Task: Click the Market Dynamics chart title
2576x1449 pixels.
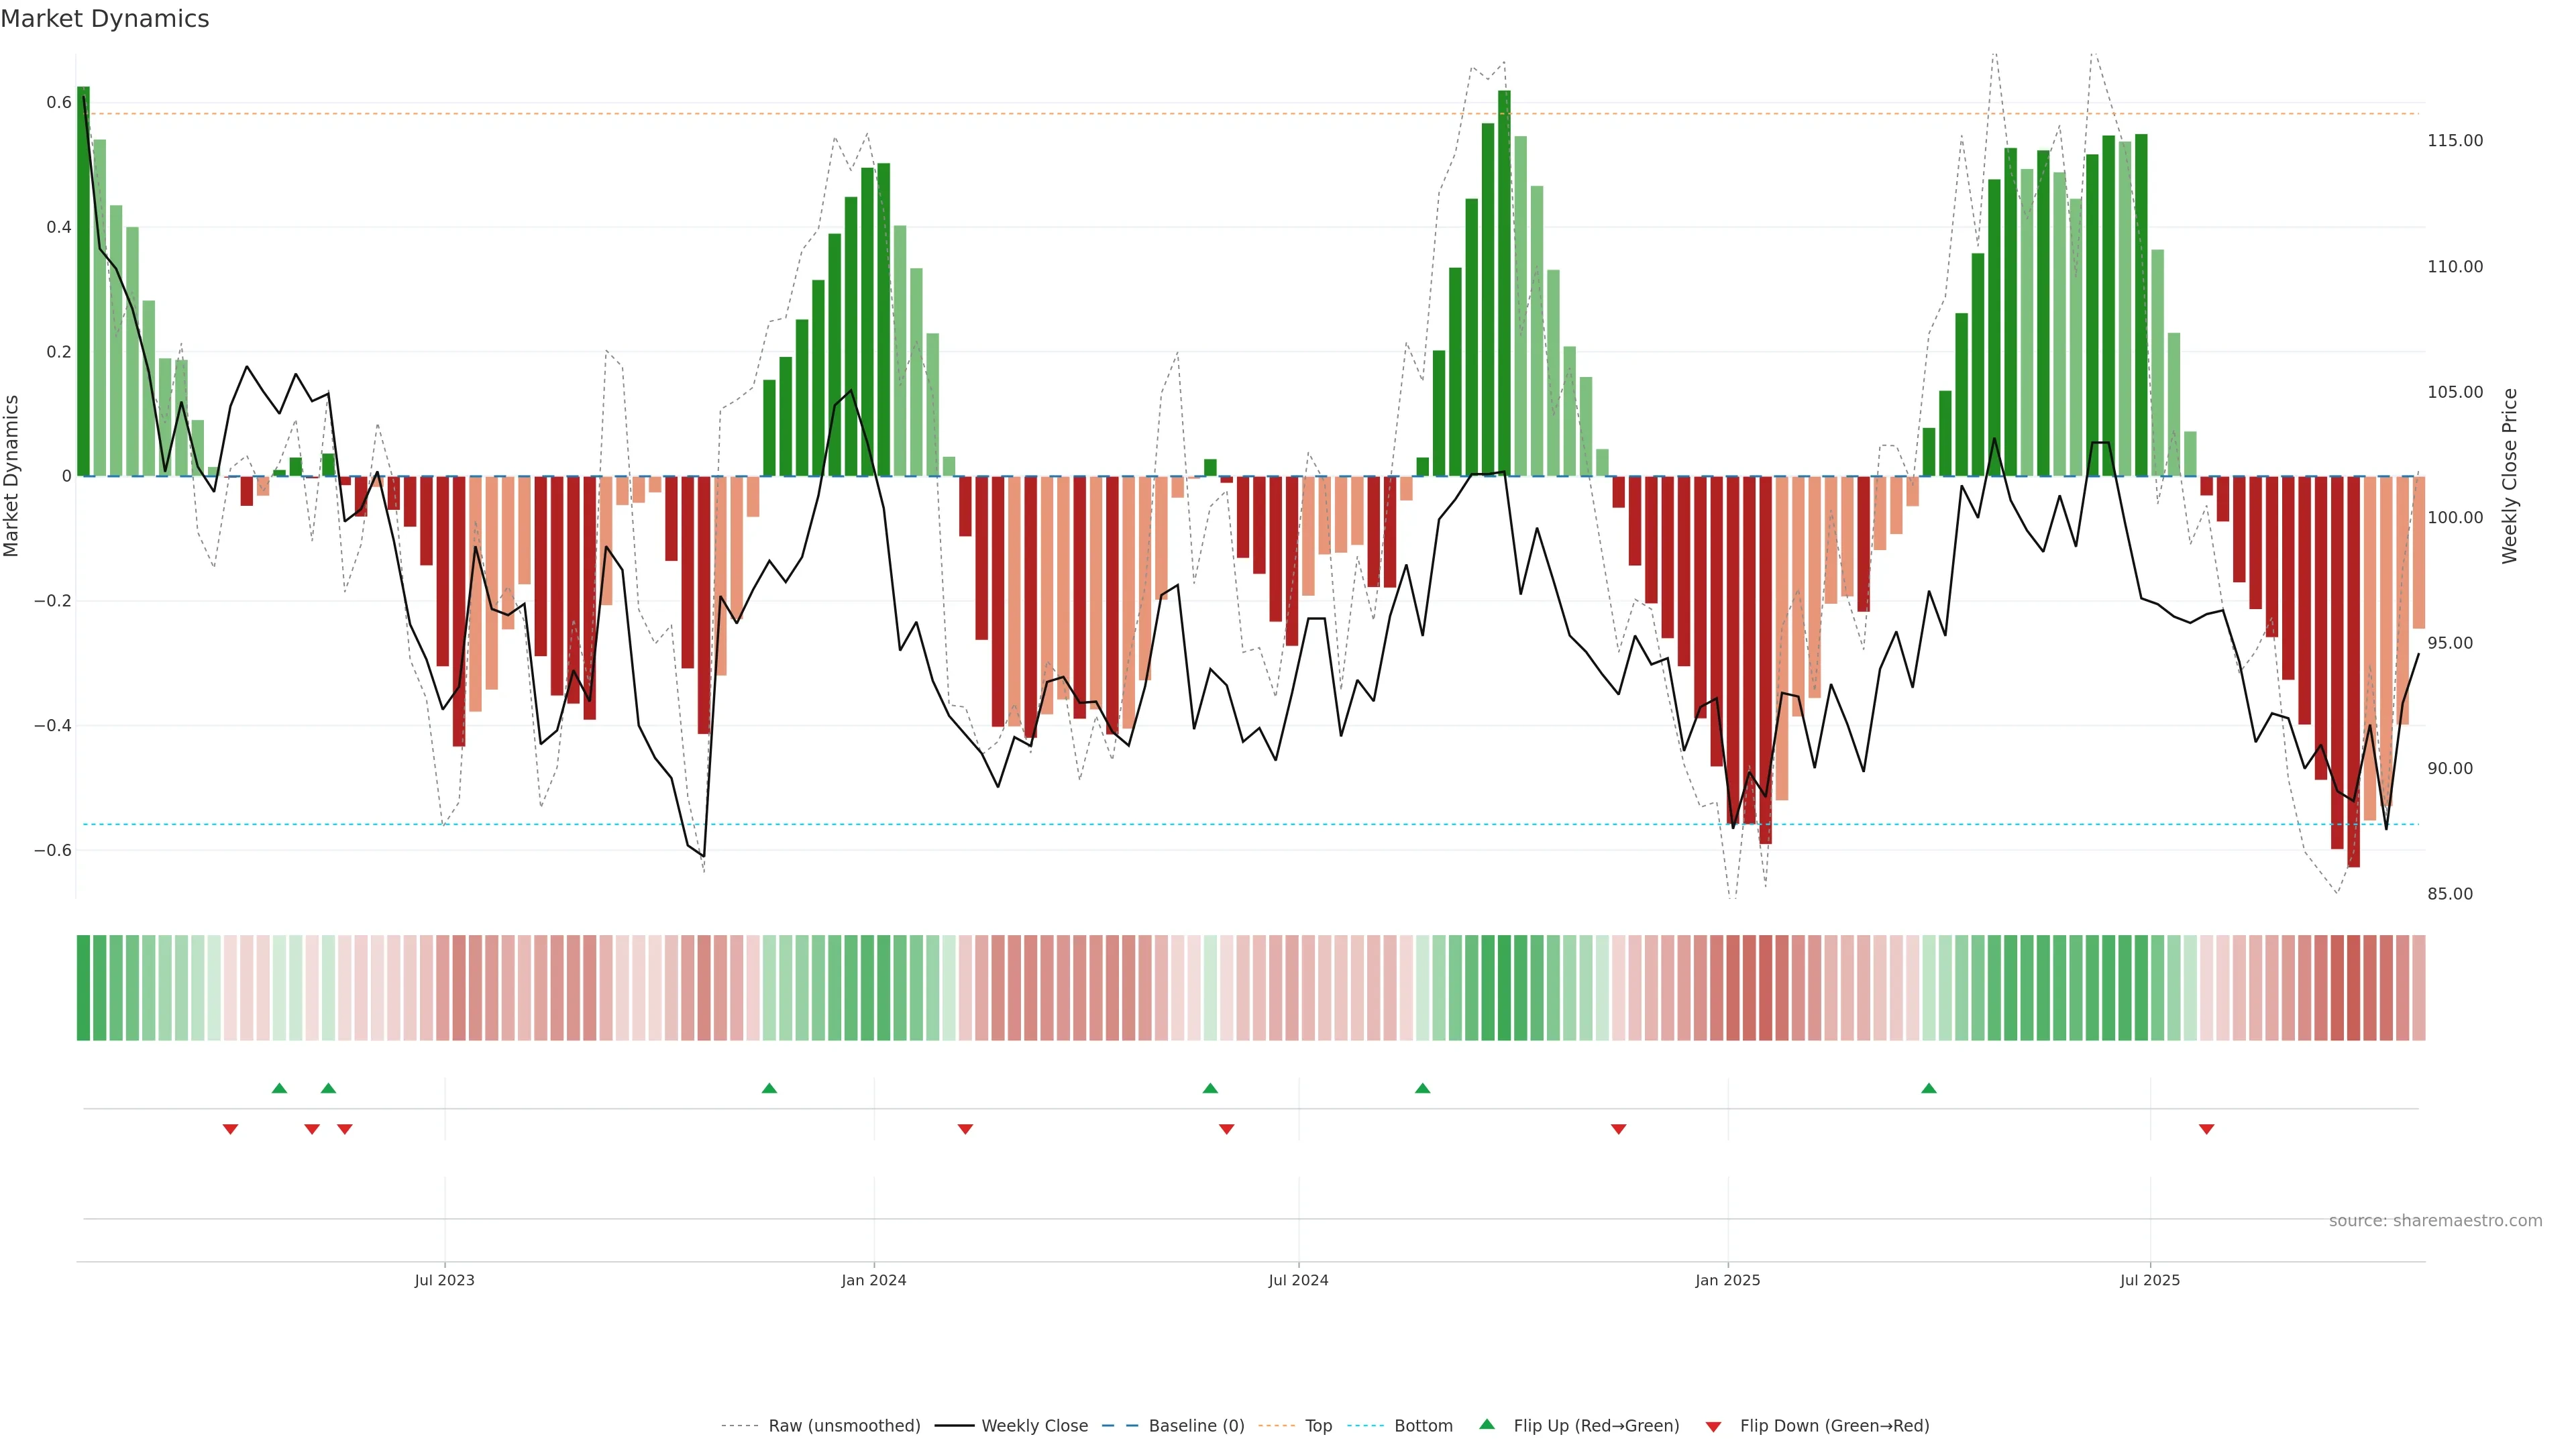Action: tap(105, 19)
